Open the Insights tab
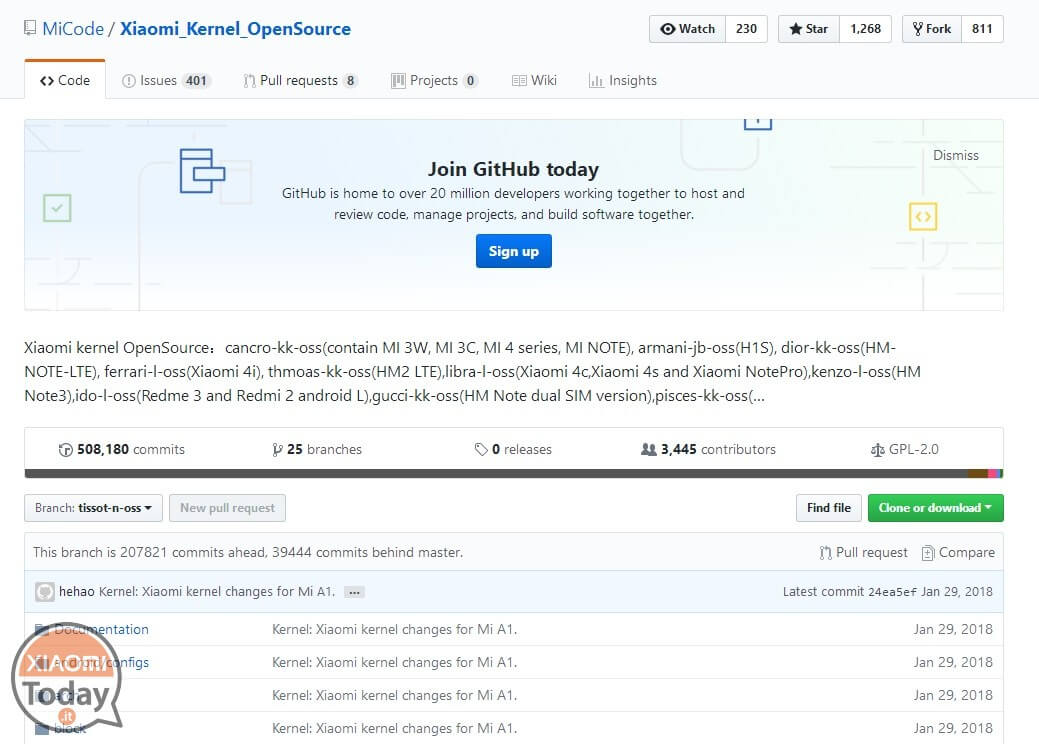Viewport: 1039px width, 744px height. click(623, 81)
